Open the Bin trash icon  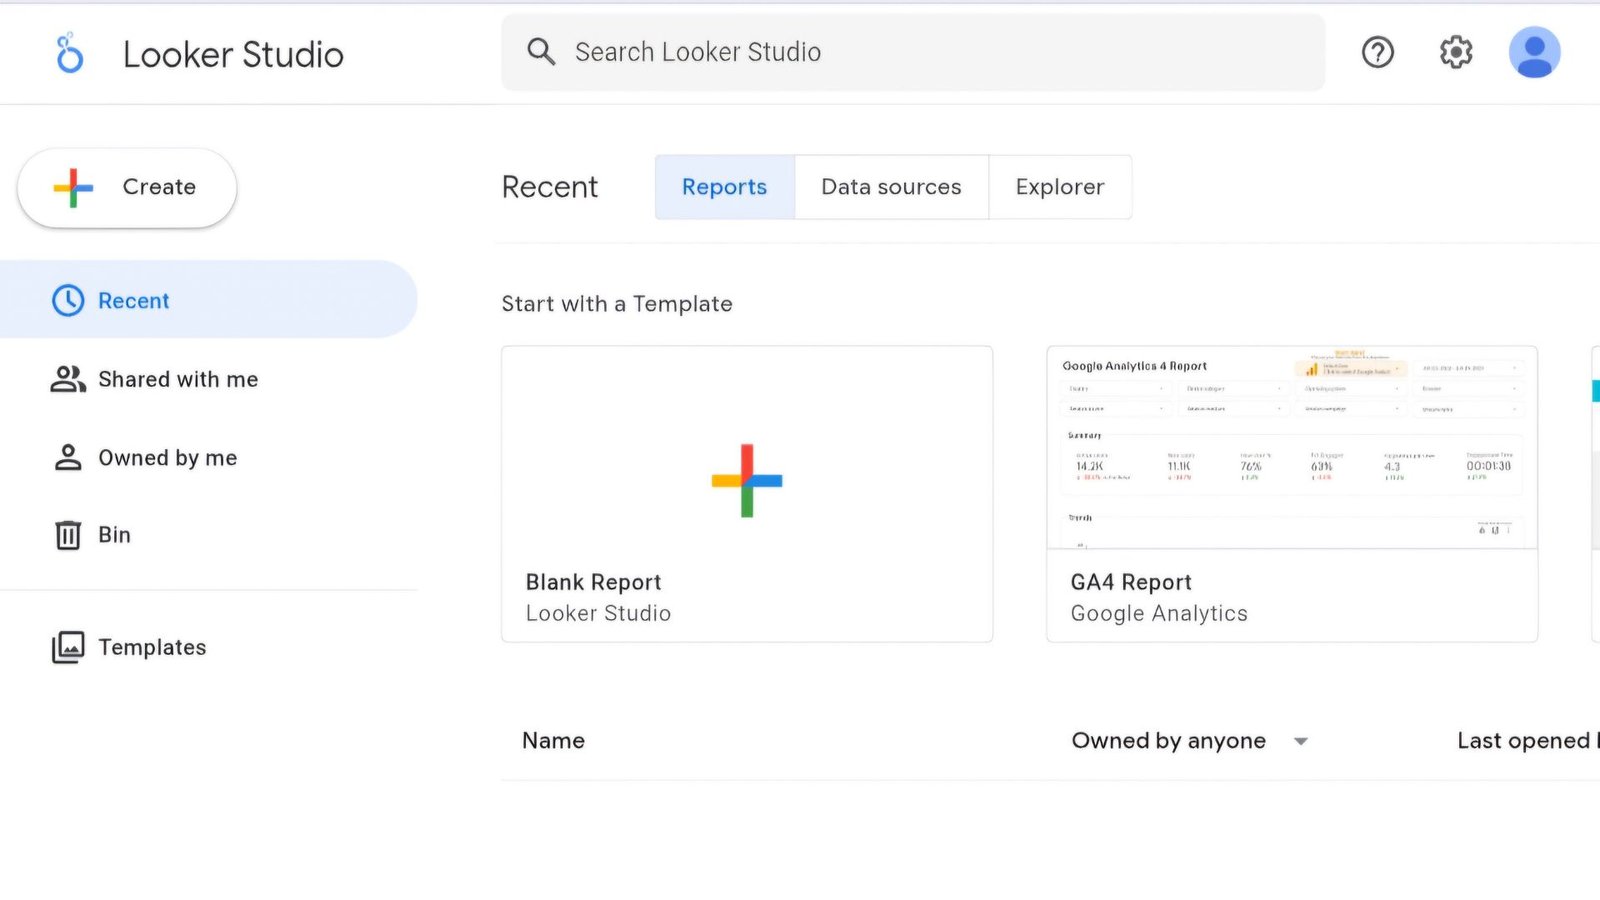coord(67,535)
